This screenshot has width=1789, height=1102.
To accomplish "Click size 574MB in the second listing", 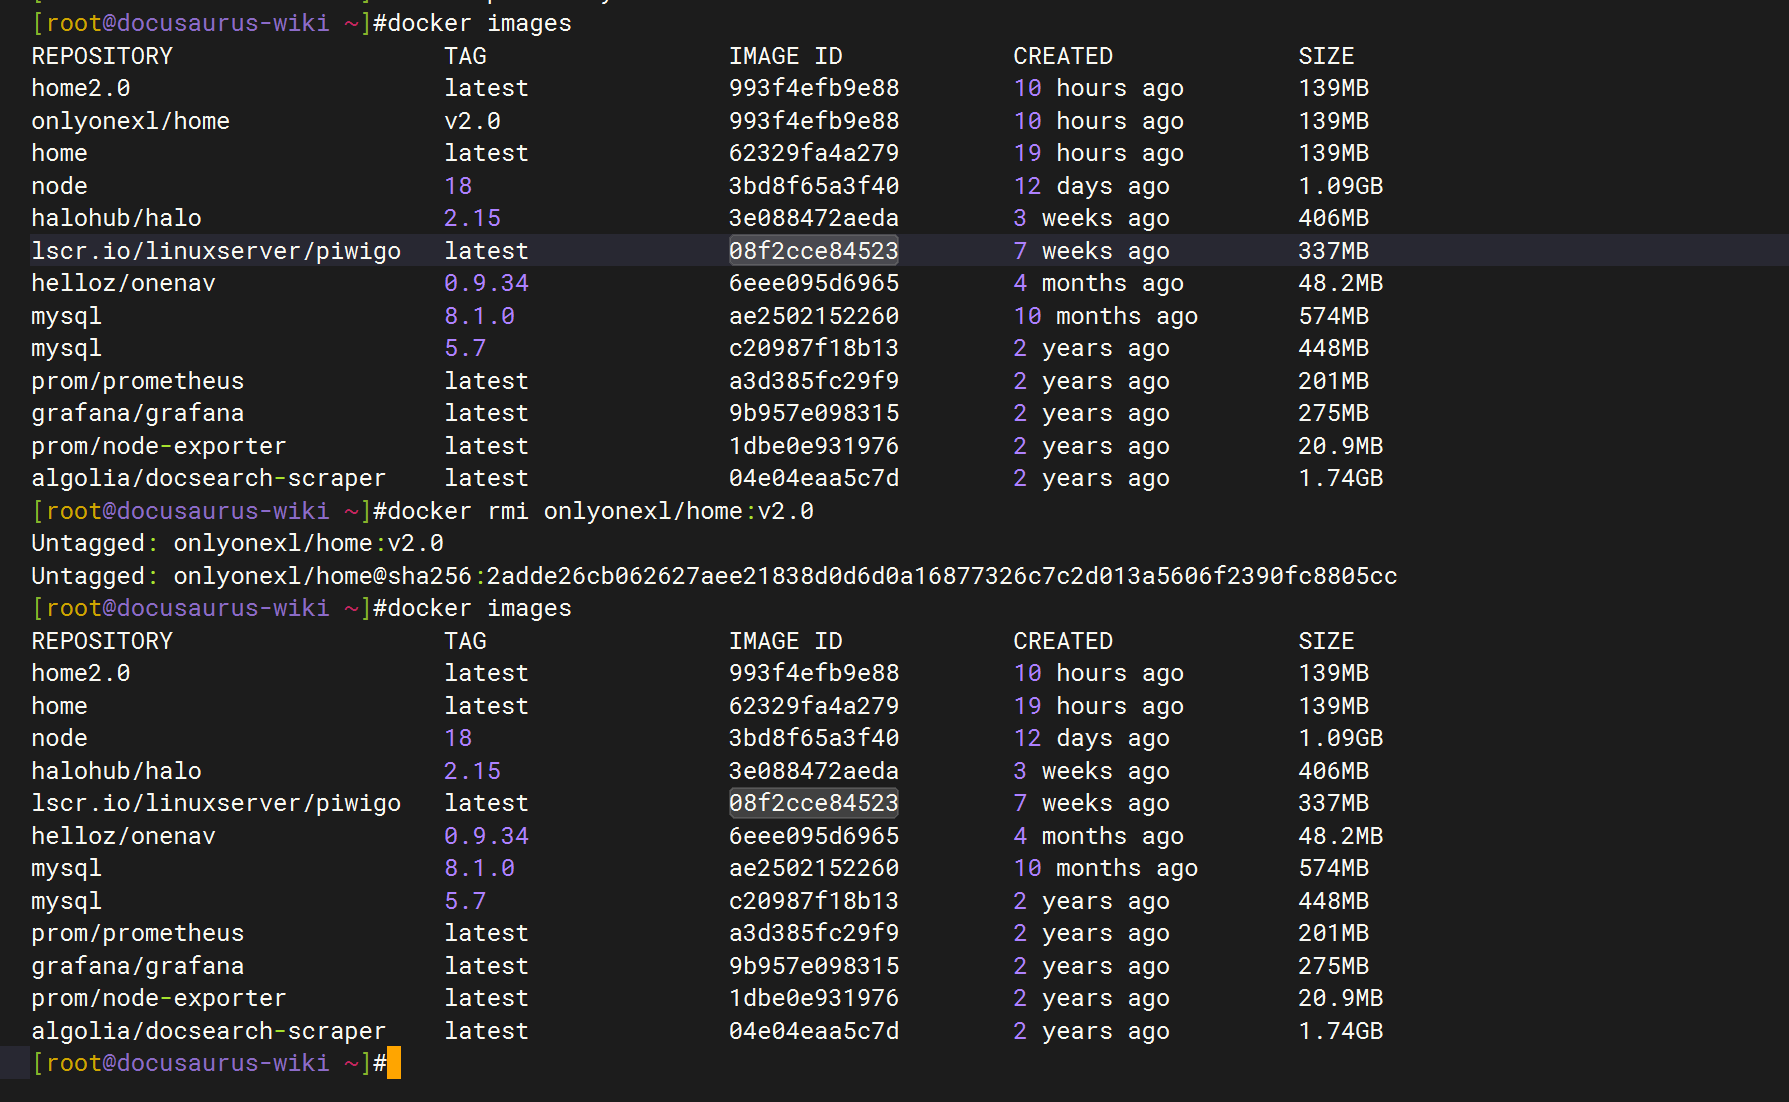I will (x=1334, y=868).
